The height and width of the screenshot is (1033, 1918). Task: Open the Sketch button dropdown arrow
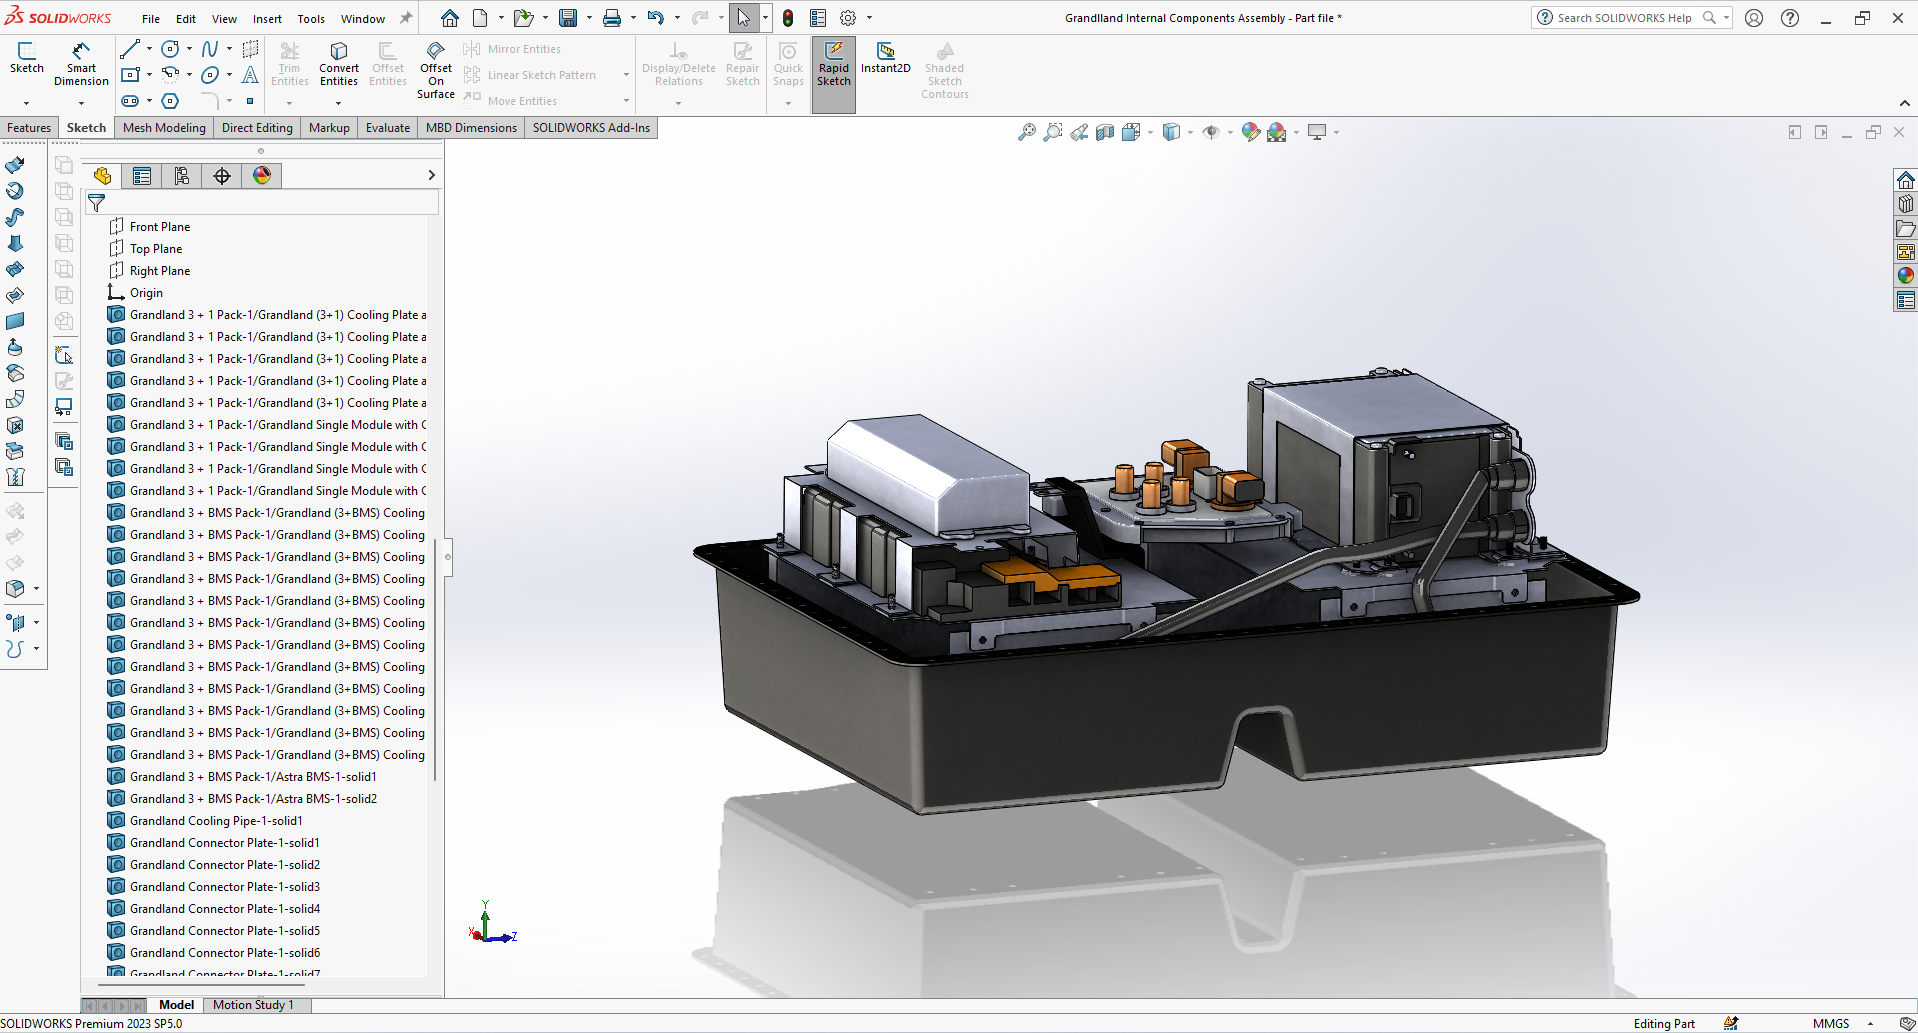click(x=26, y=103)
